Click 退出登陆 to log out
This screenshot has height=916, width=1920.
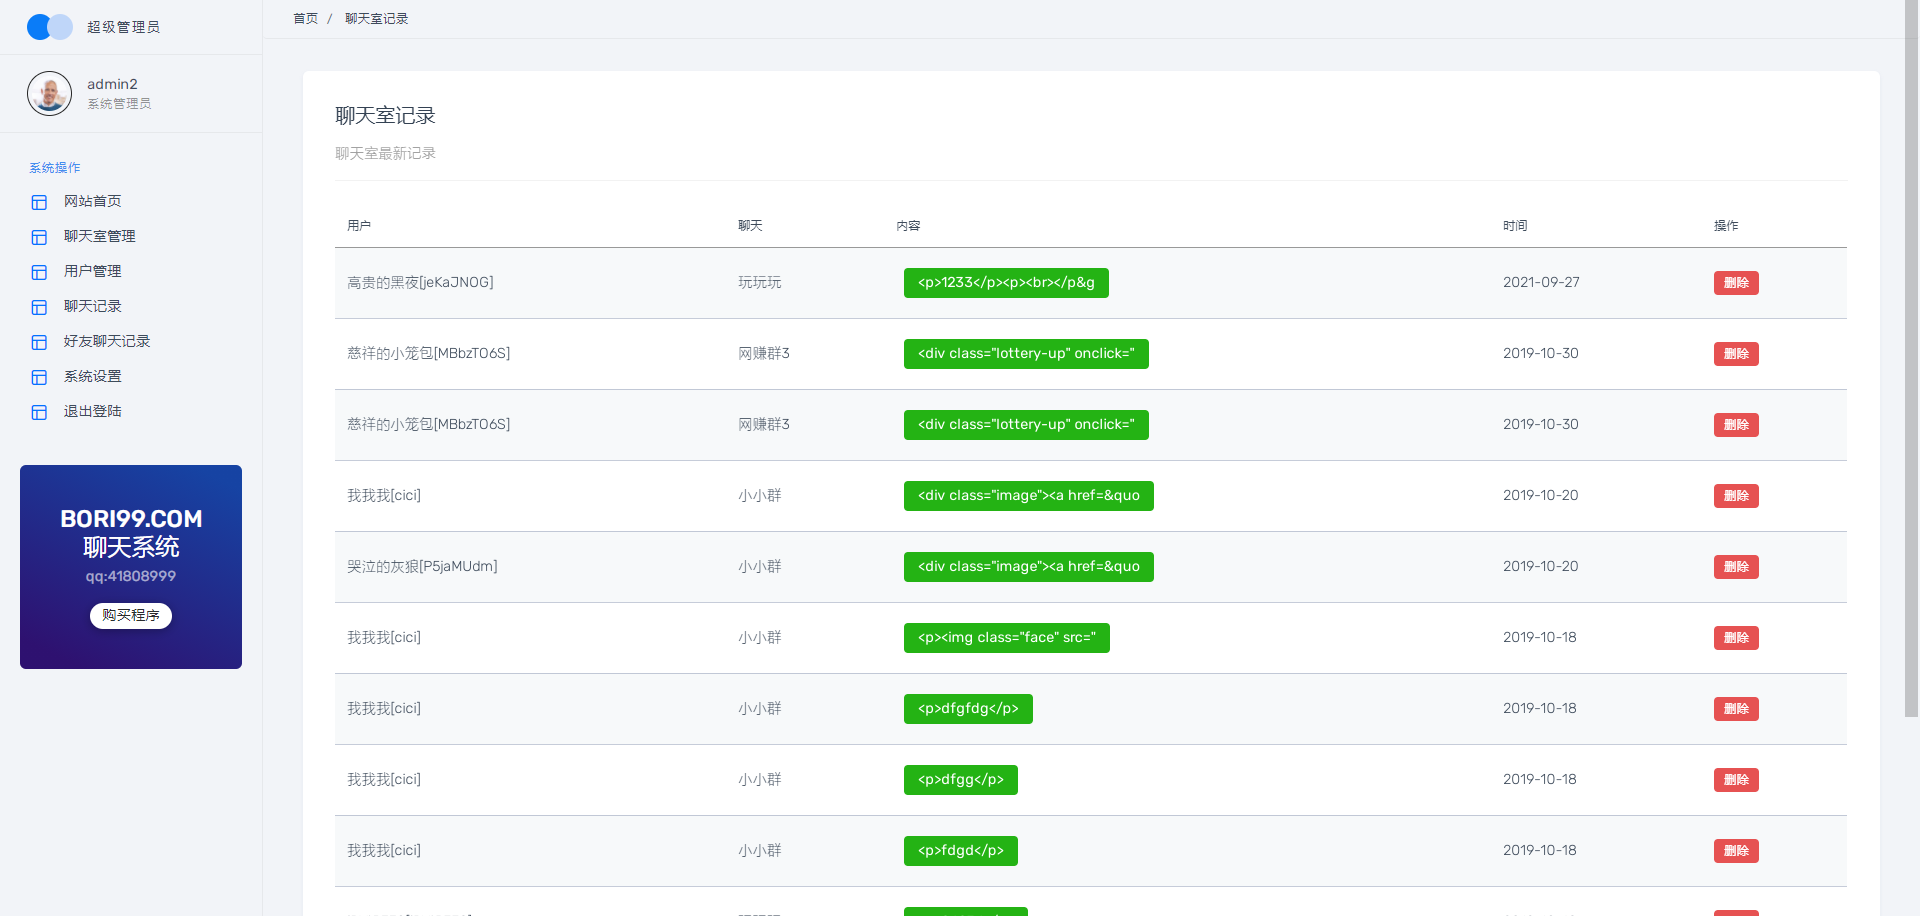(92, 411)
